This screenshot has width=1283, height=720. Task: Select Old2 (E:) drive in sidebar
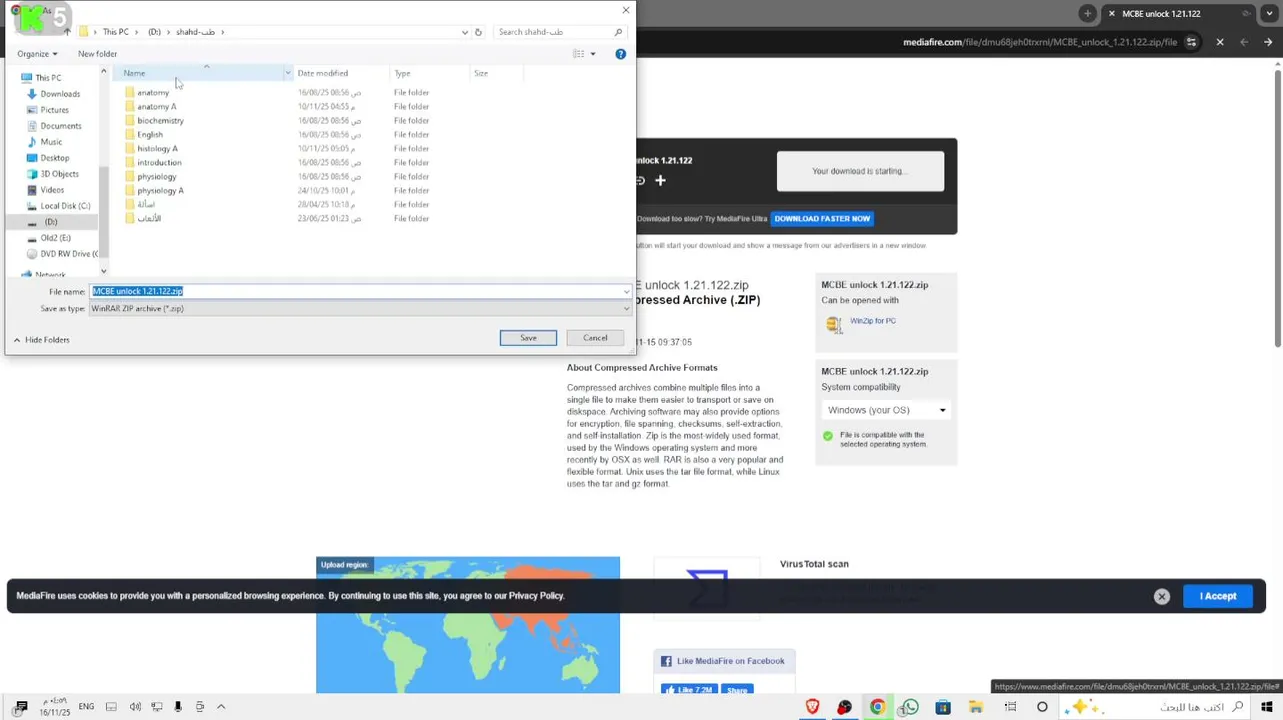55,238
